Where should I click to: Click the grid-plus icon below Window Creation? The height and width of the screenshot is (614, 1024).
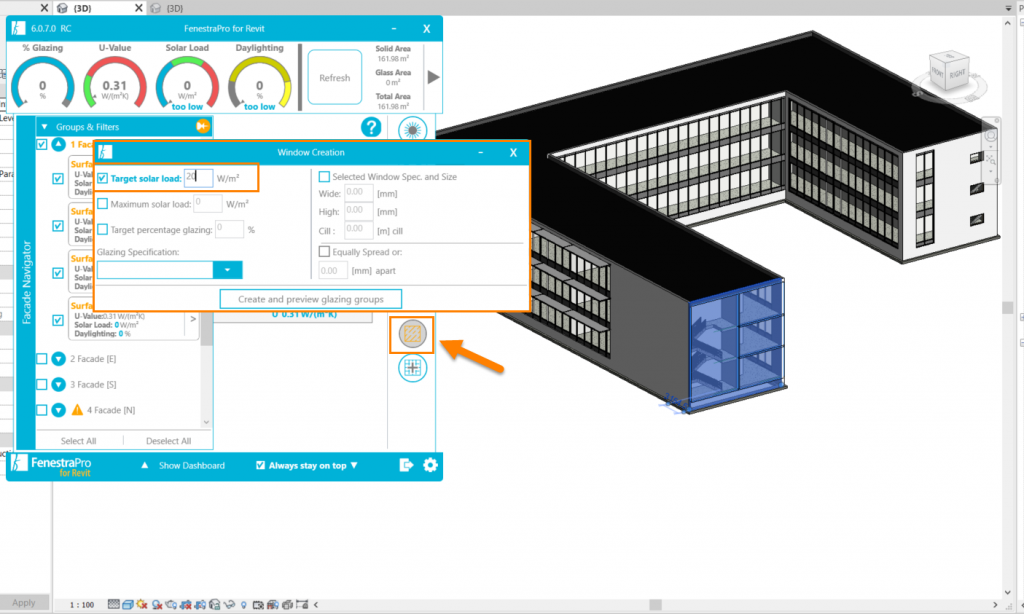(x=412, y=368)
